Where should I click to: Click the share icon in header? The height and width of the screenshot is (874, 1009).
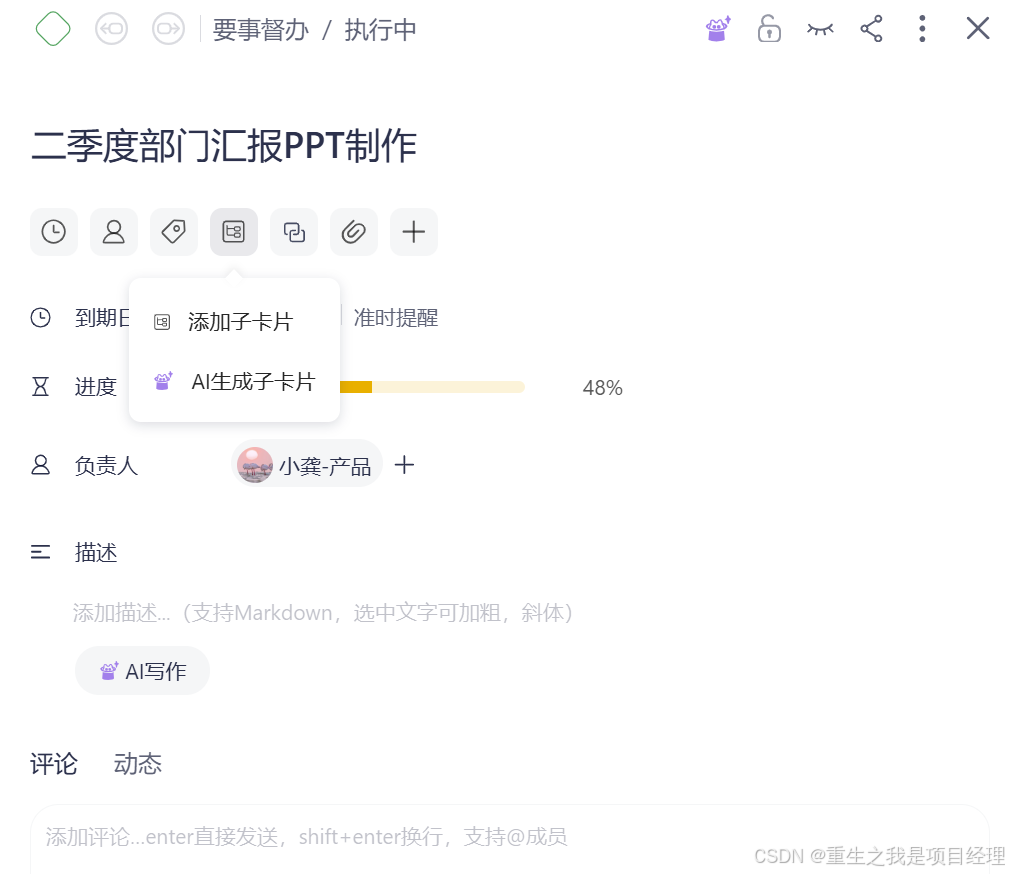(x=871, y=29)
